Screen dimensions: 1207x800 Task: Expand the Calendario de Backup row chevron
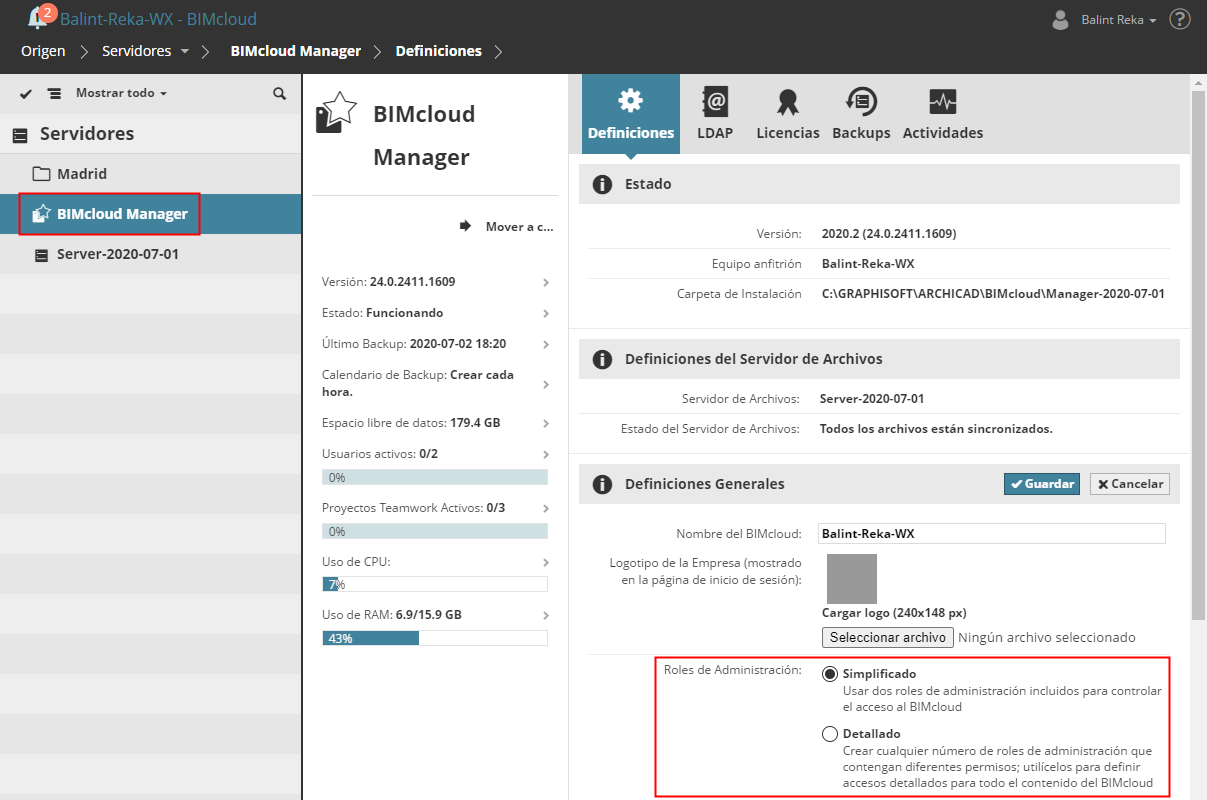pos(546,384)
